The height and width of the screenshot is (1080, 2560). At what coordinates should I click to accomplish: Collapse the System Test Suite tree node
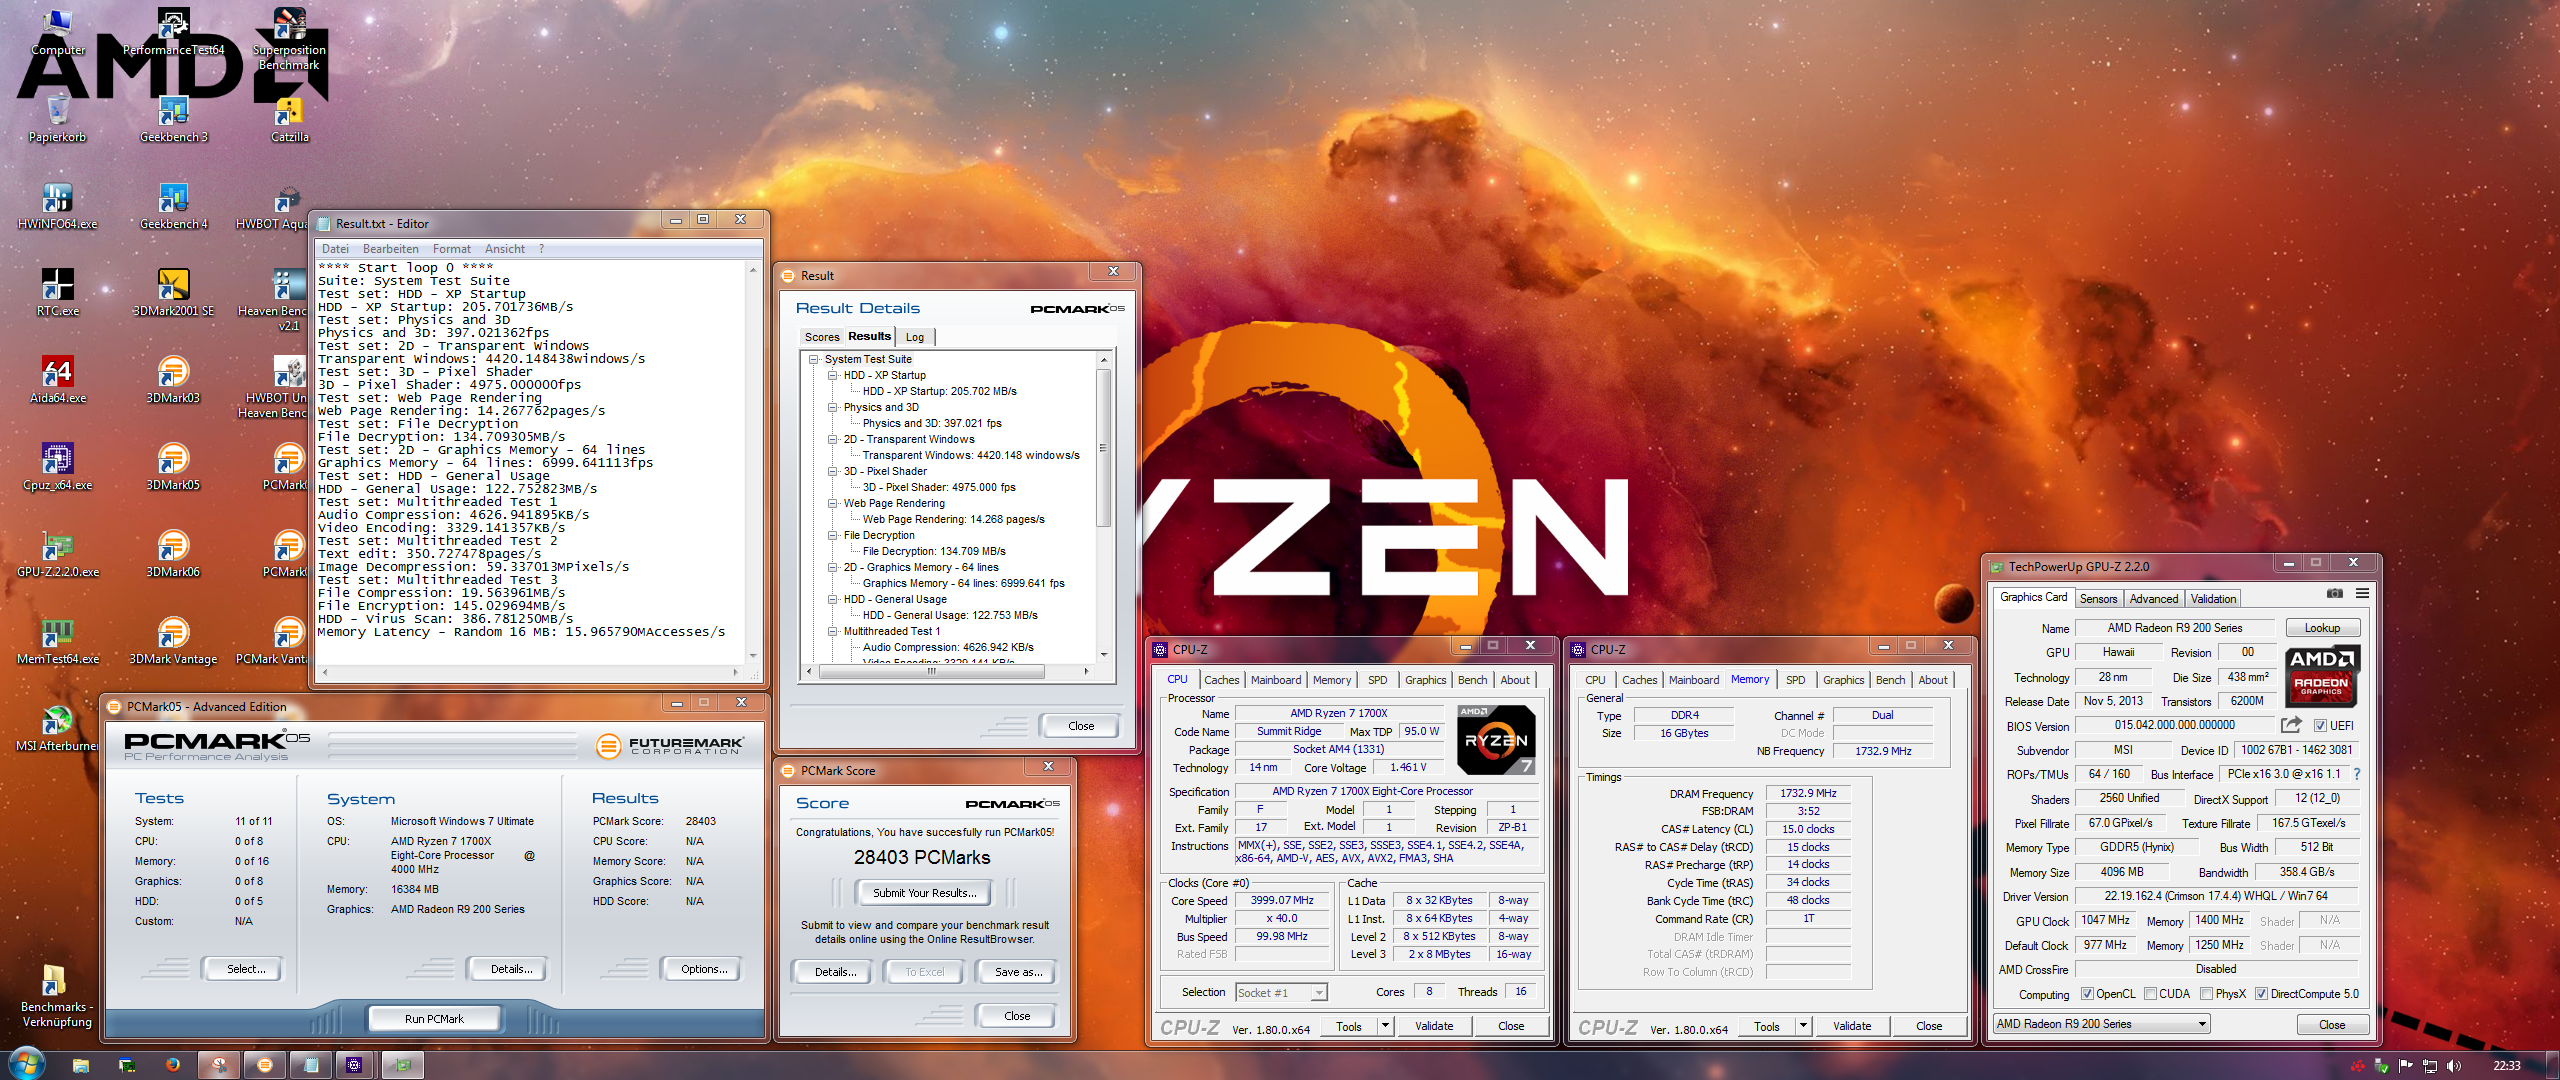(x=814, y=359)
